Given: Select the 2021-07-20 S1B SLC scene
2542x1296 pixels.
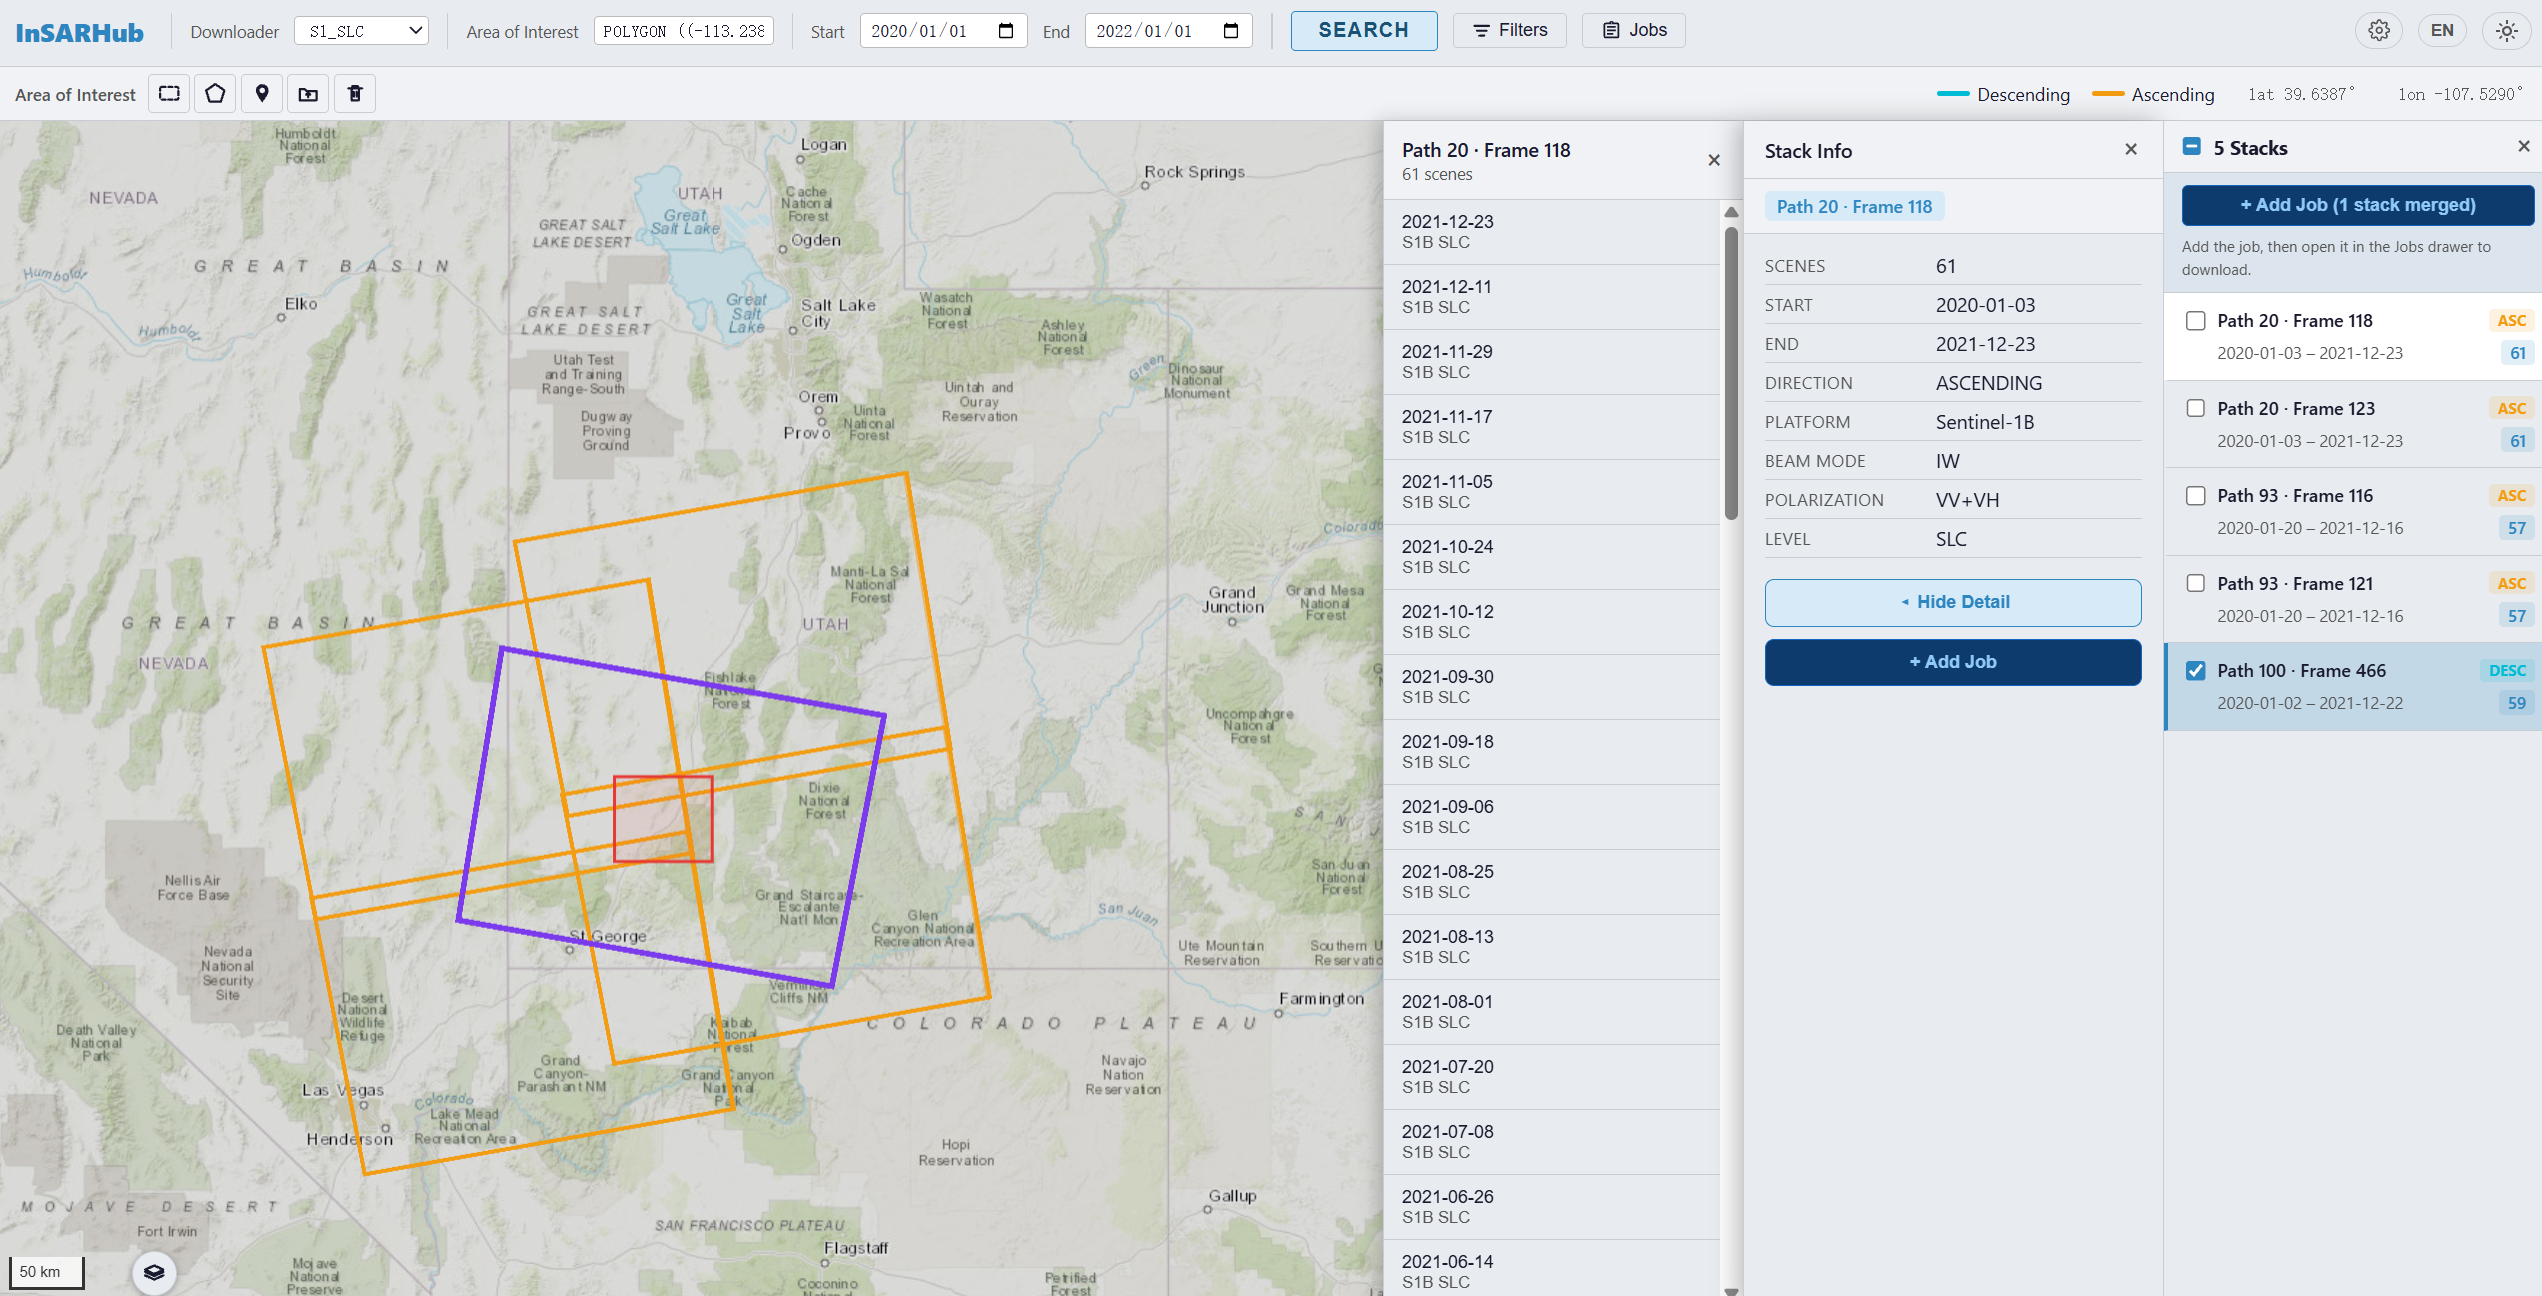Looking at the screenshot, I should coord(1552,1076).
